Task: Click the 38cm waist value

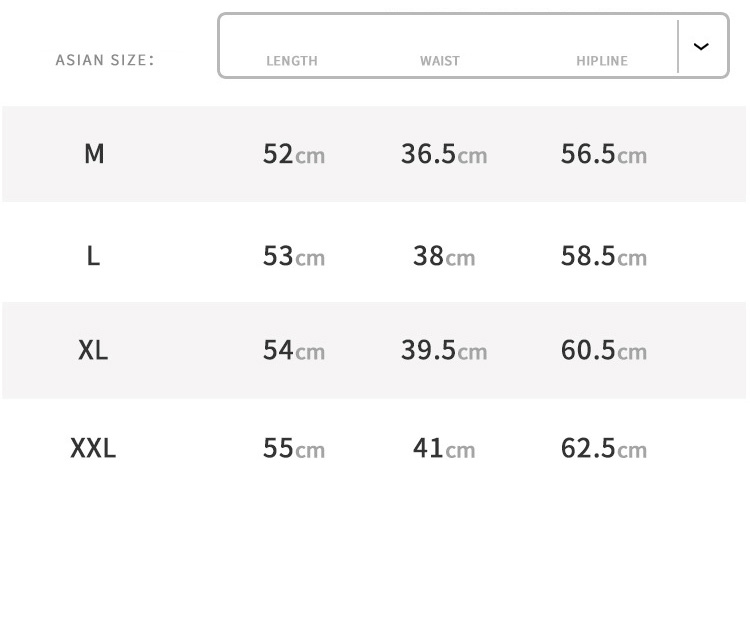Action: [444, 256]
